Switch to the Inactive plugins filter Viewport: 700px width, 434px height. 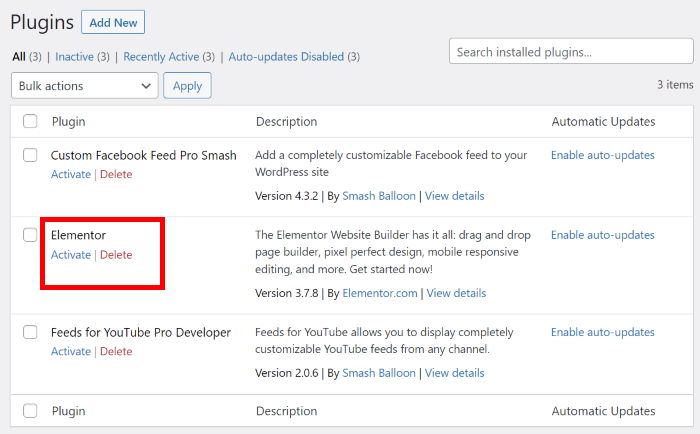pyautogui.click(x=74, y=57)
